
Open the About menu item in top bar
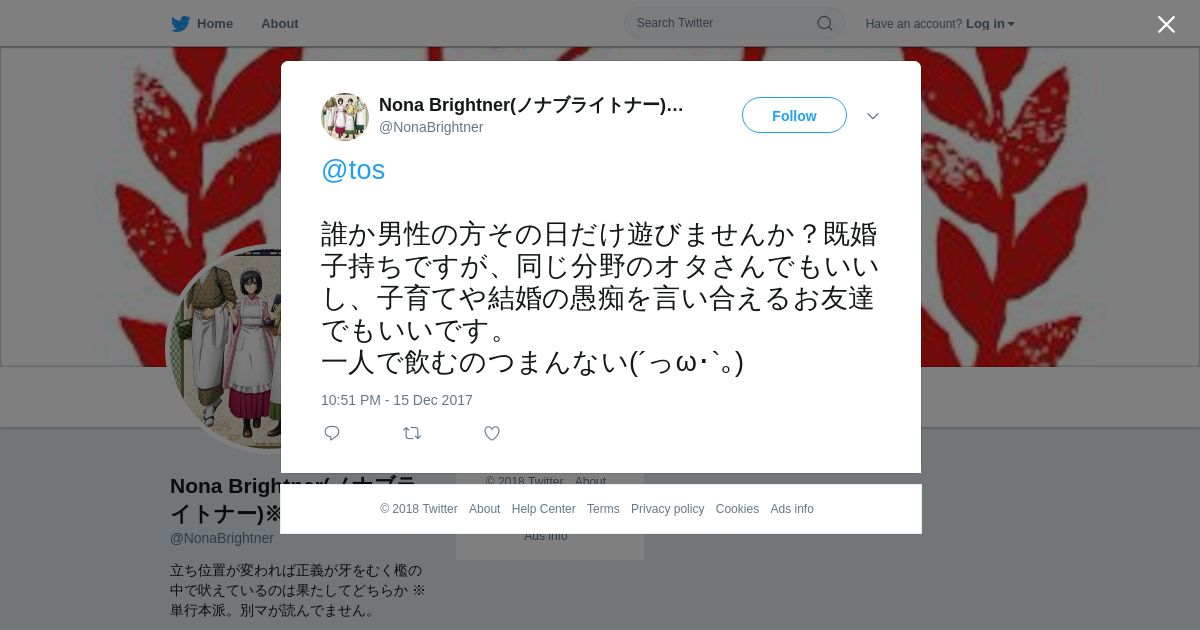pos(280,24)
